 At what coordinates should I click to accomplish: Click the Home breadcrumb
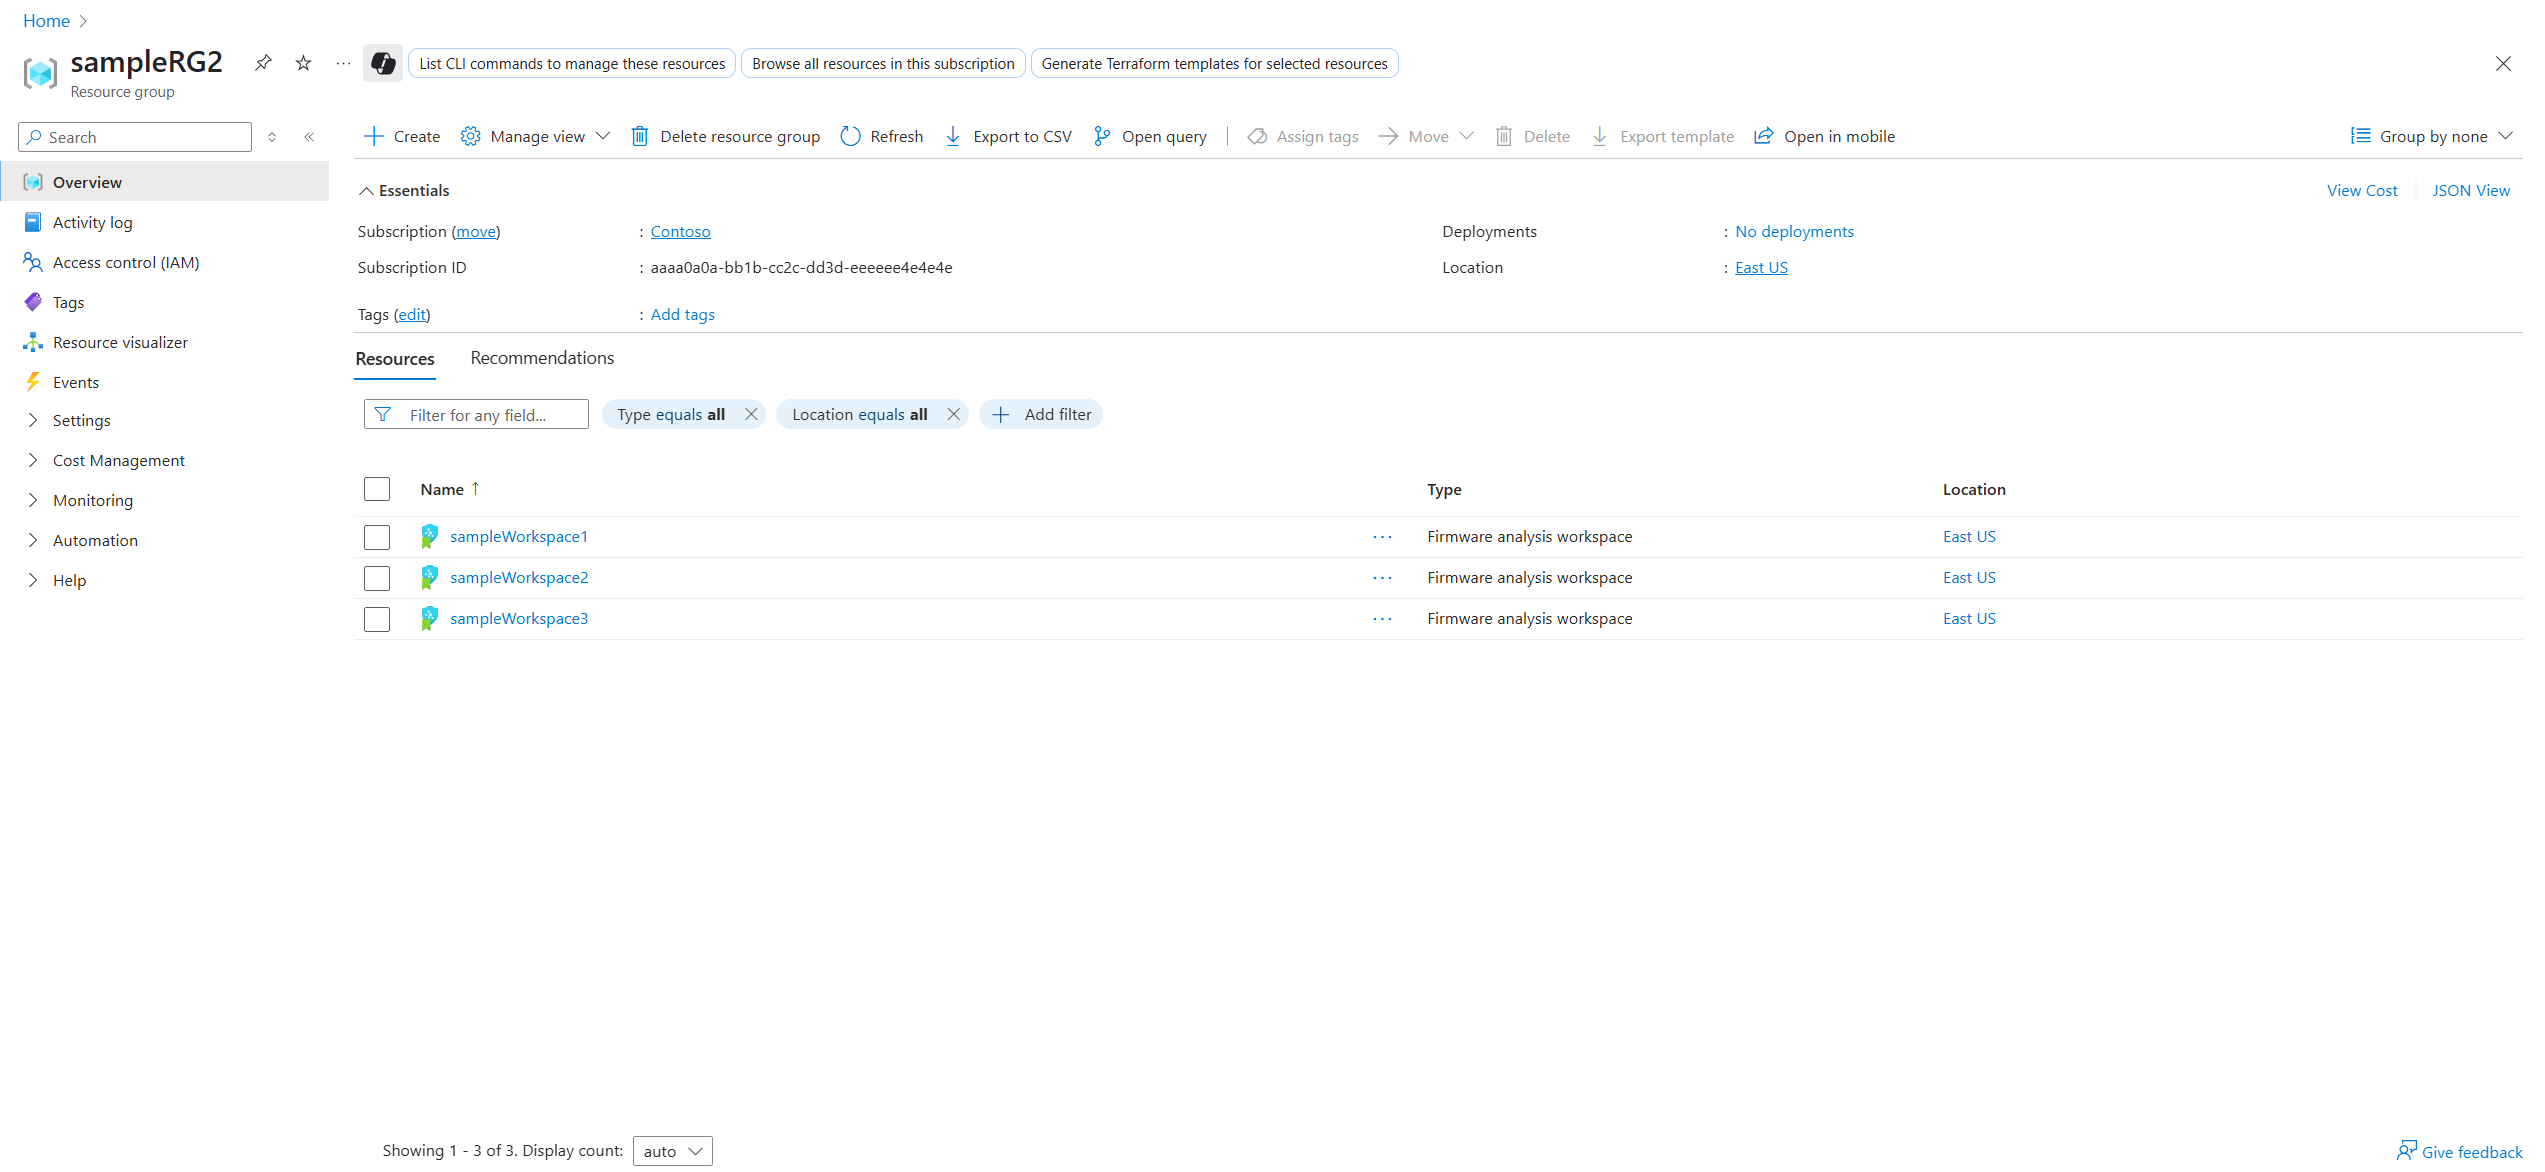pos(46,20)
